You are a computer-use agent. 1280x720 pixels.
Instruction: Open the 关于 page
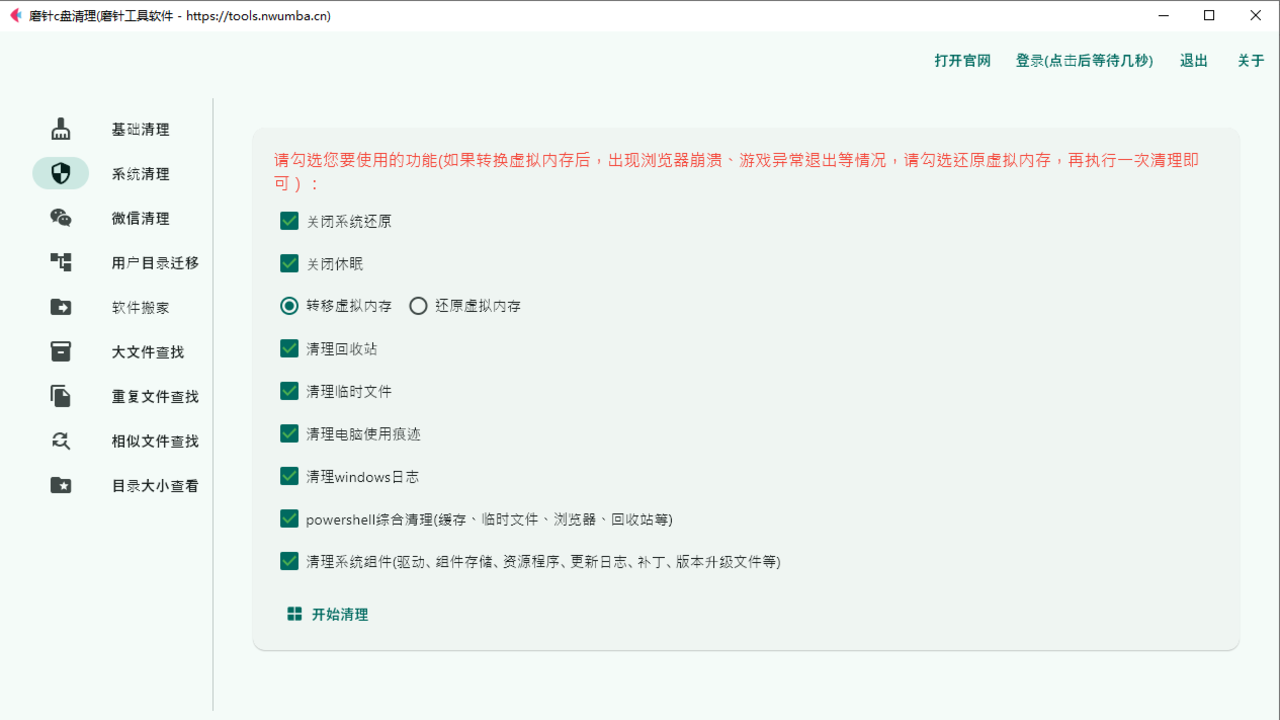point(1251,61)
